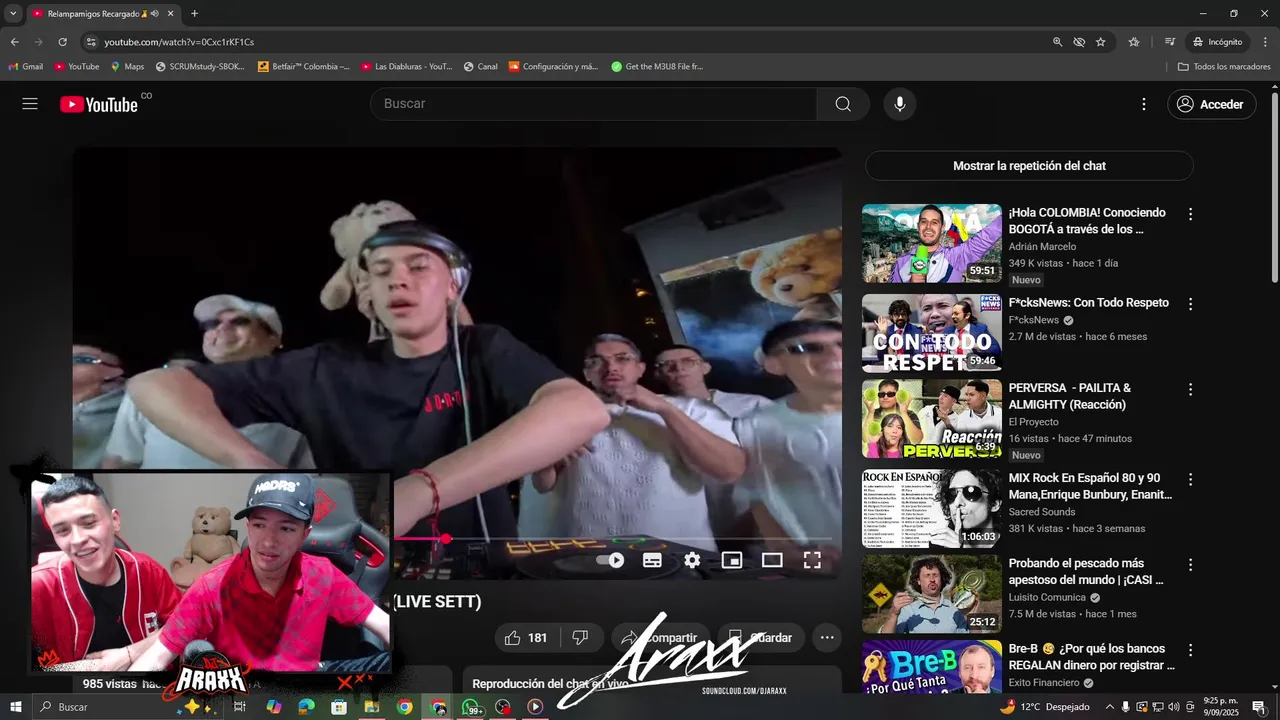This screenshot has width=1280, height=720.
Task: Open the zoom magnifier in address bar
Action: (x=1057, y=42)
